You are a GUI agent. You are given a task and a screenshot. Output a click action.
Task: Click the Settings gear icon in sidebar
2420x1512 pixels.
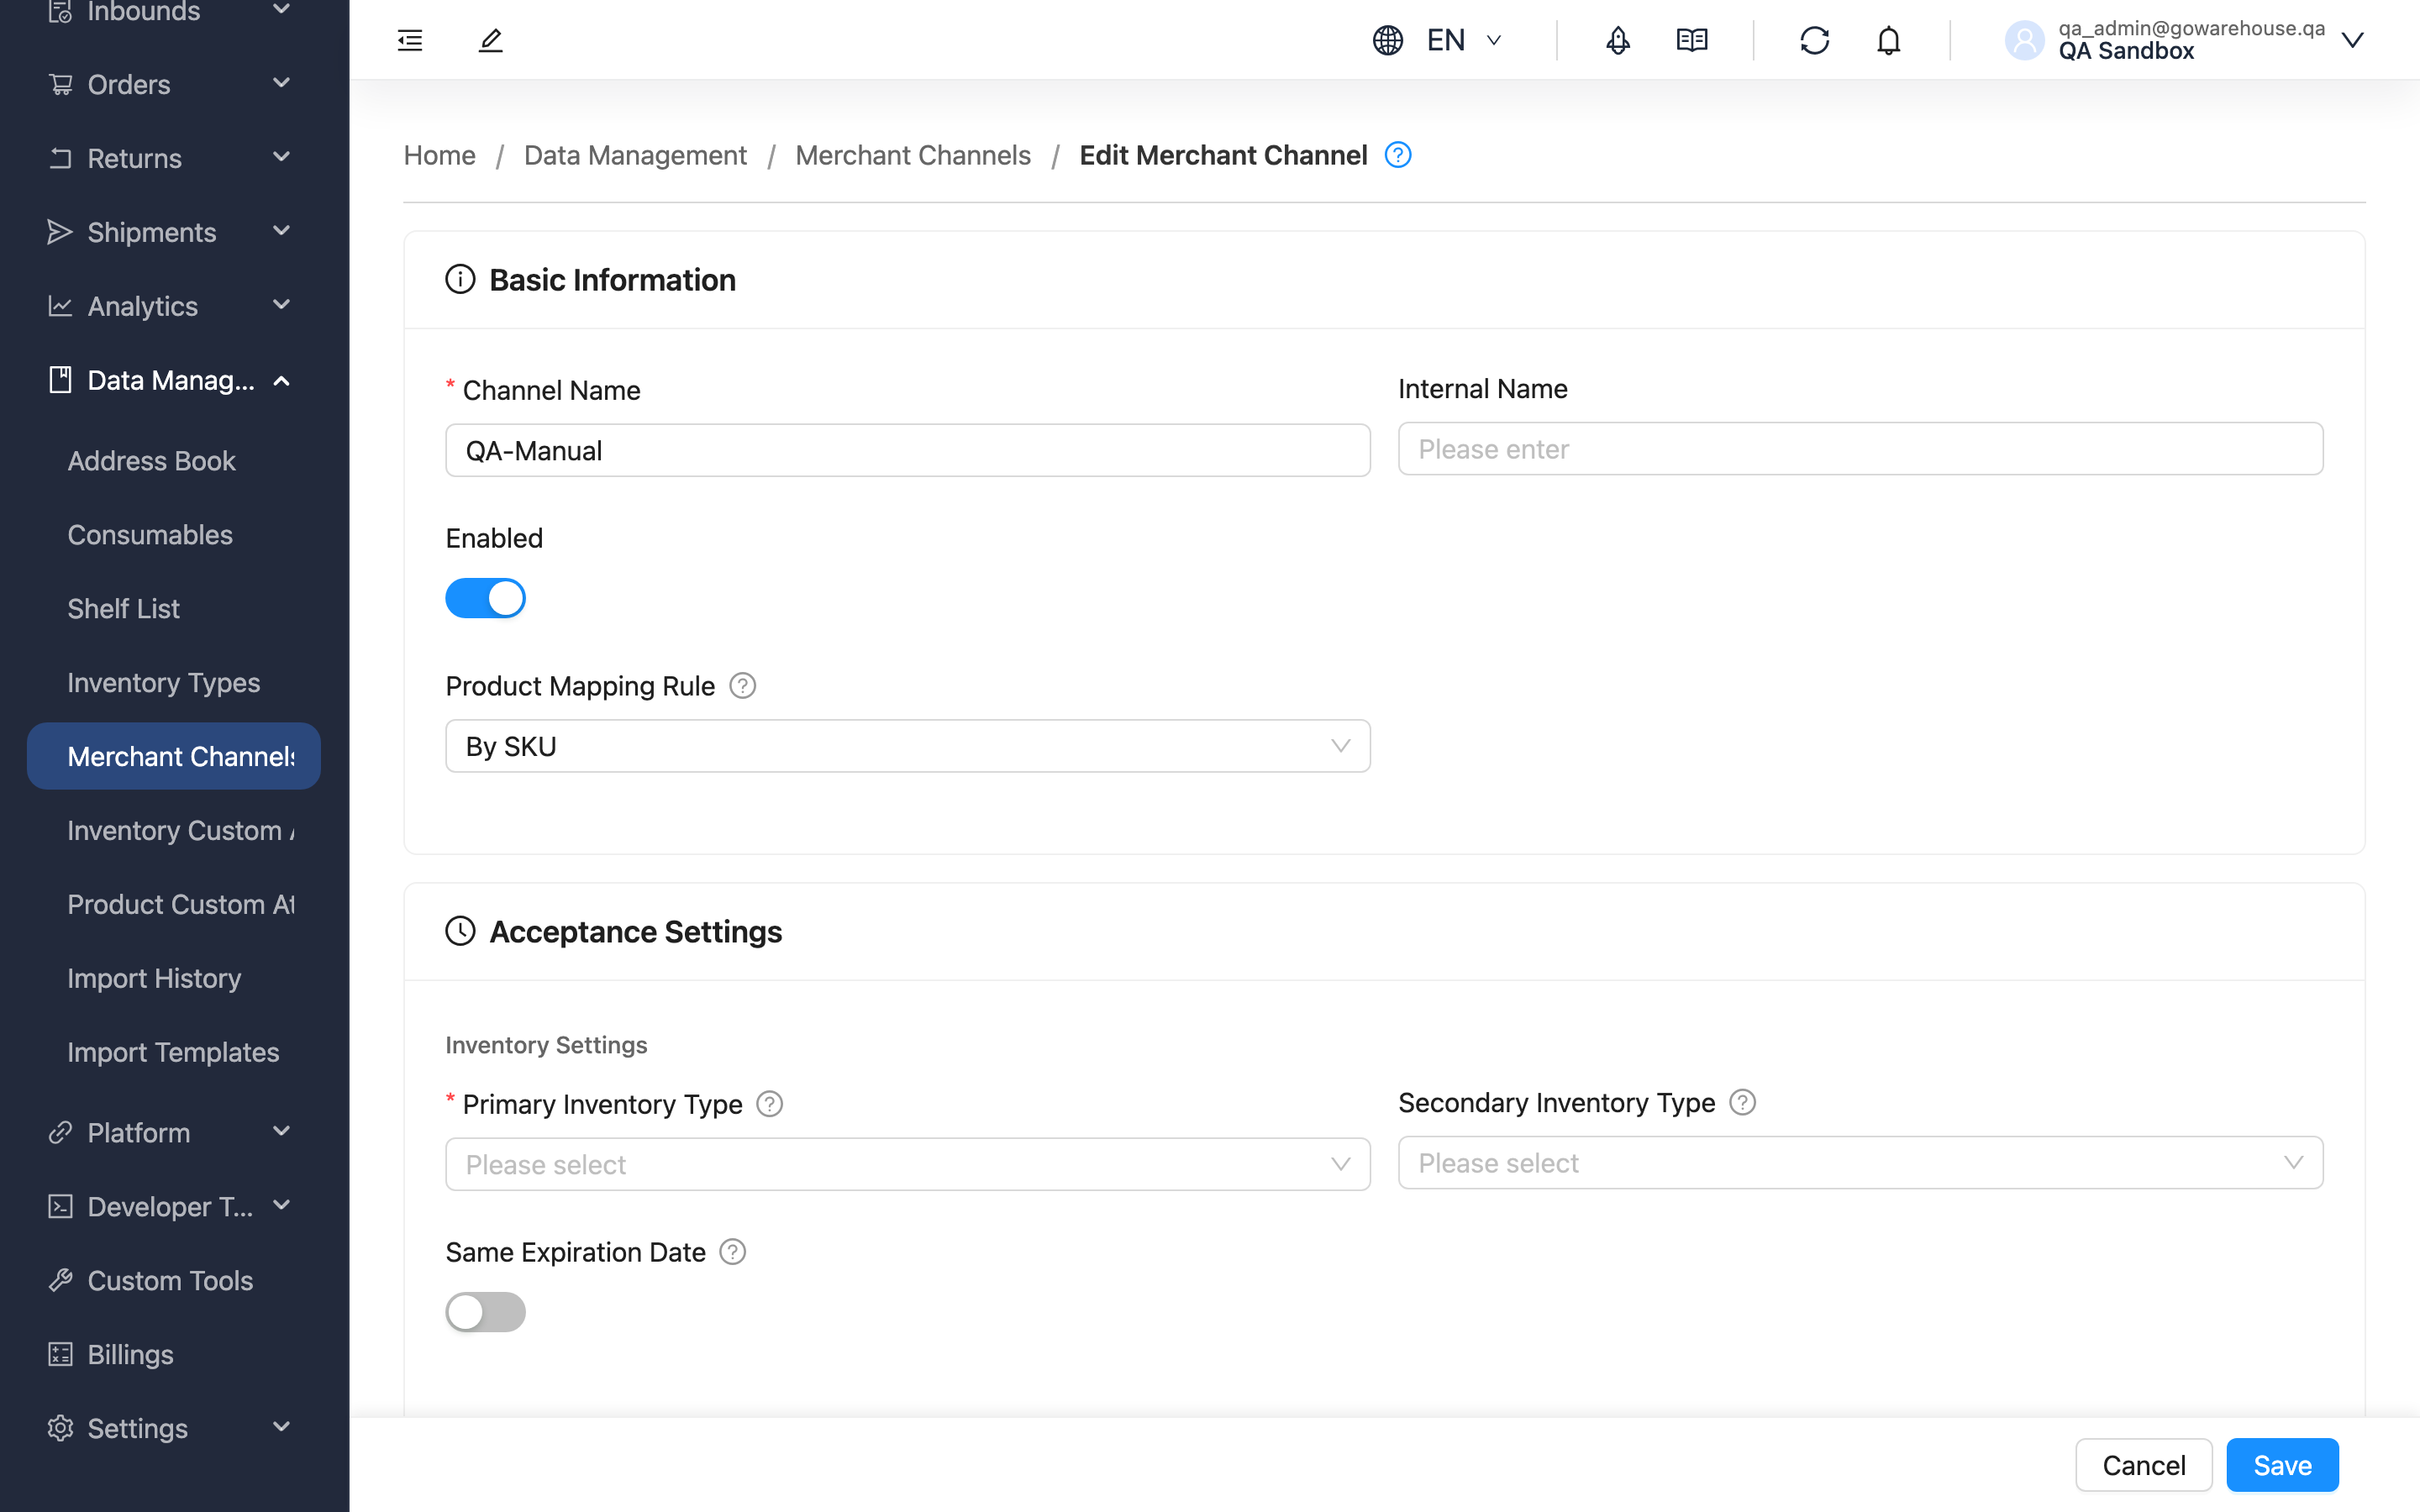[x=60, y=1428]
